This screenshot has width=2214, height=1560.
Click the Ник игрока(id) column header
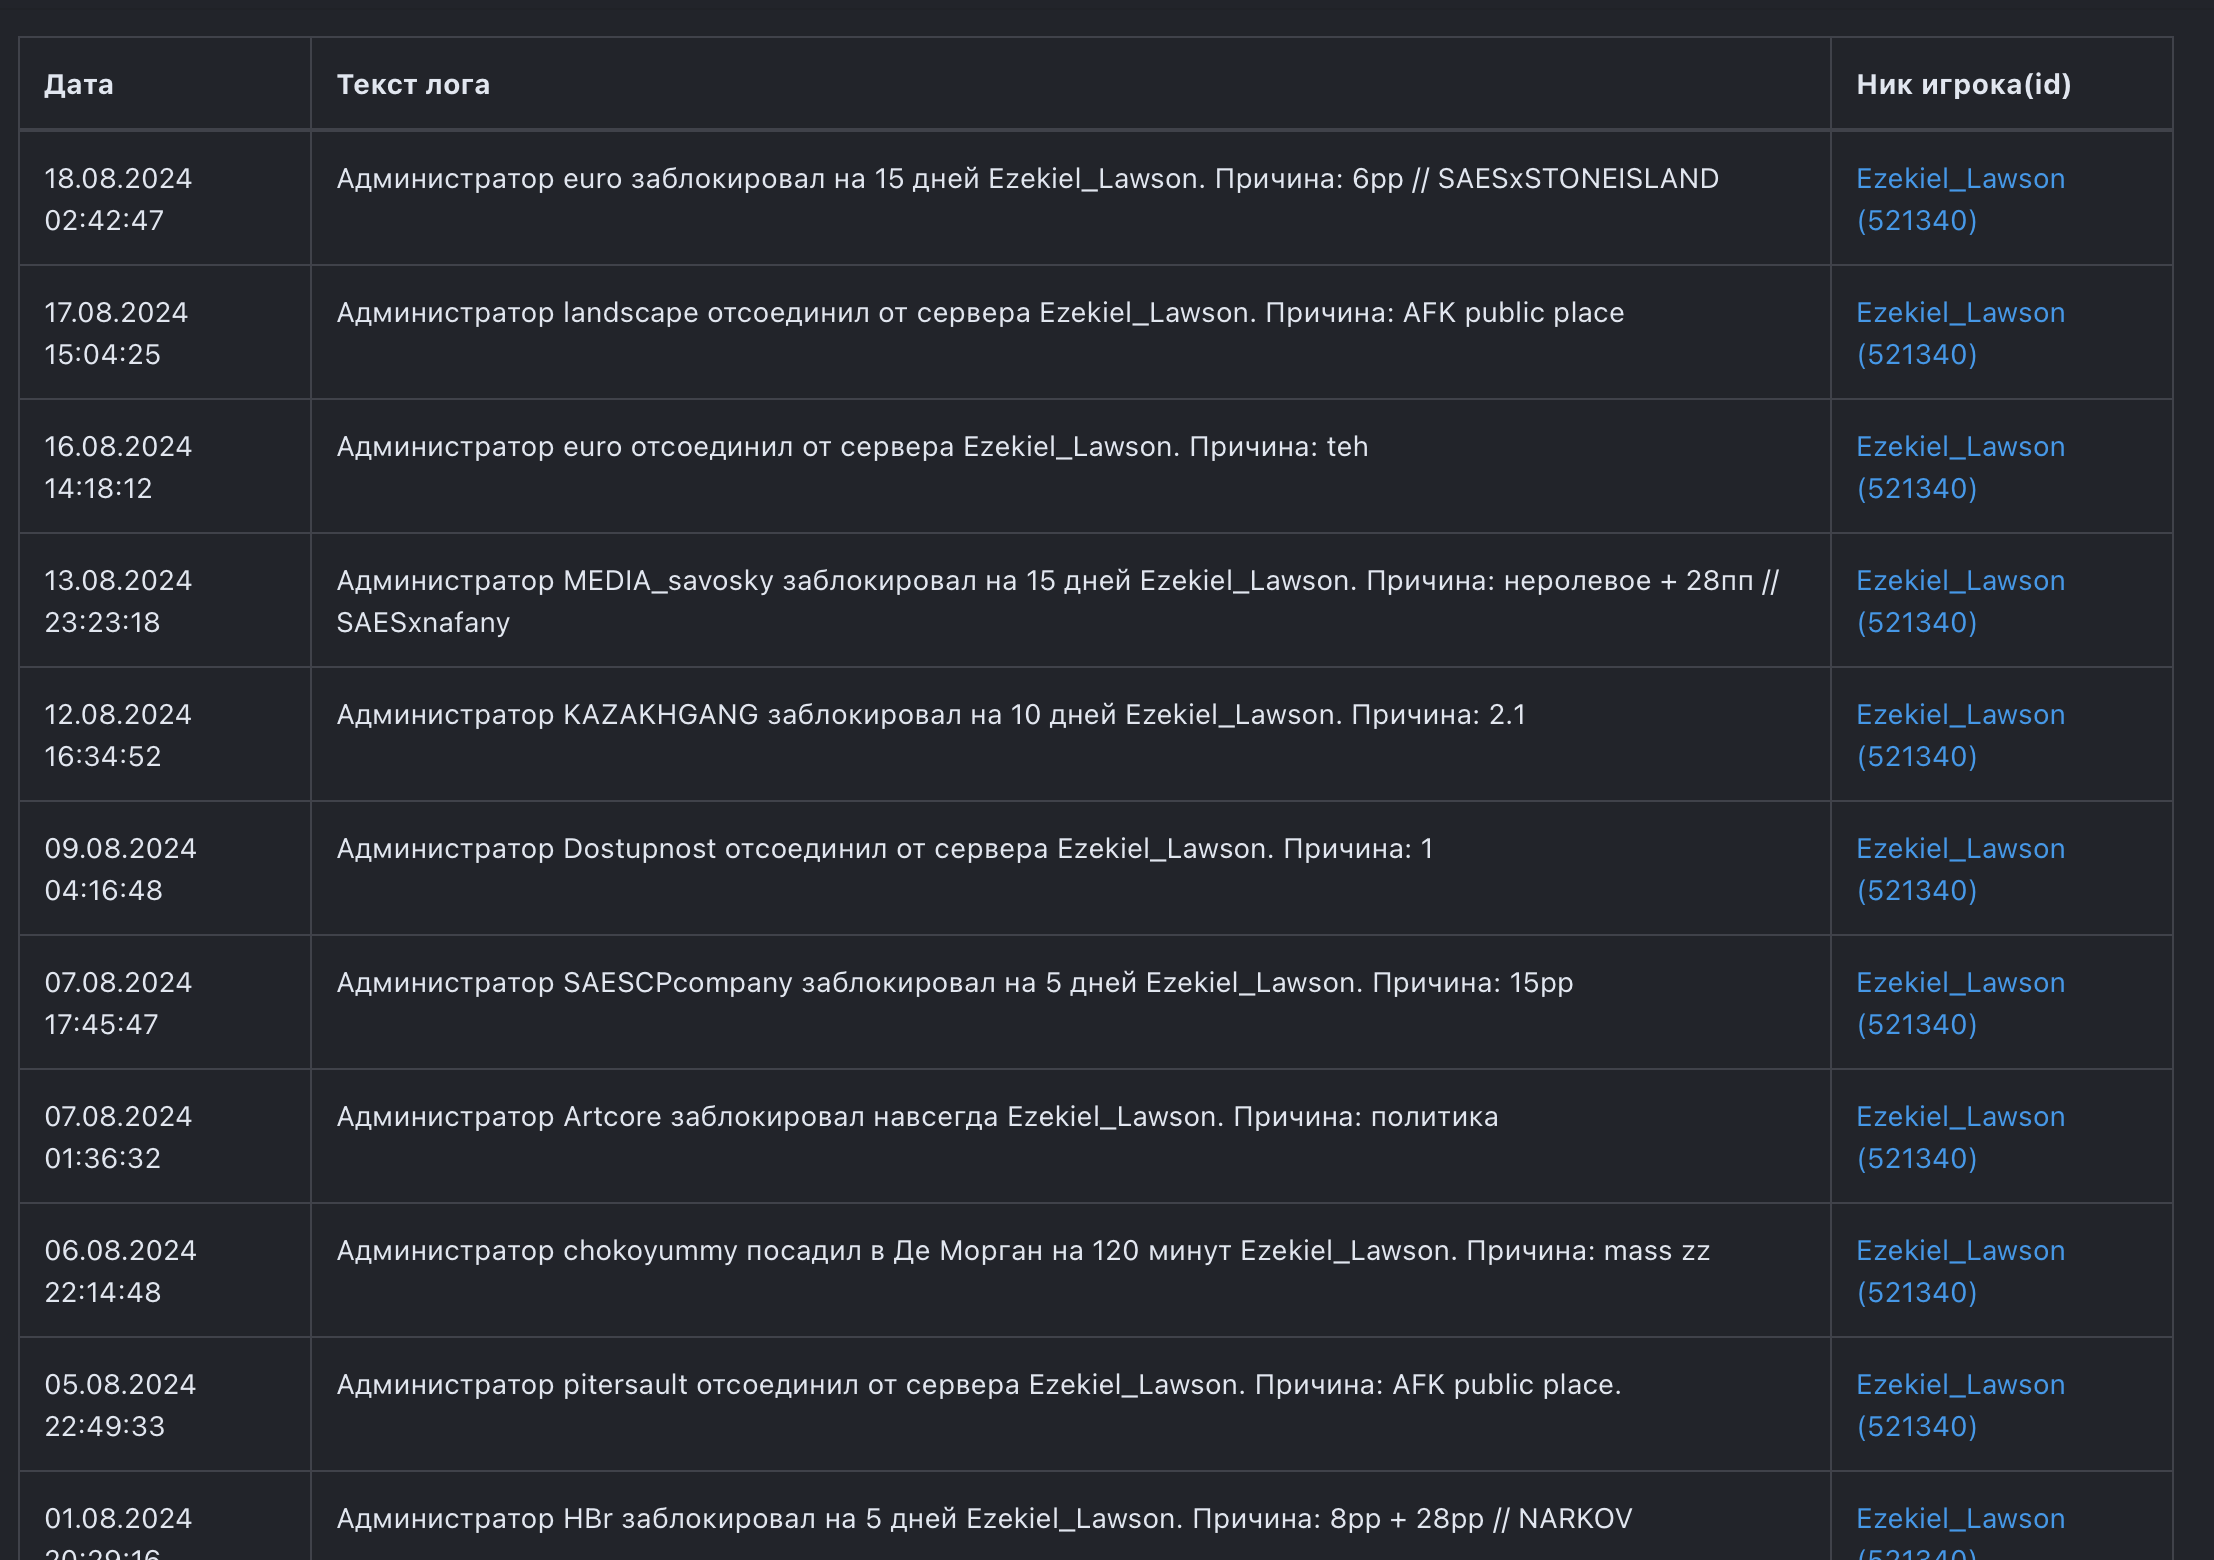click(x=1963, y=85)
